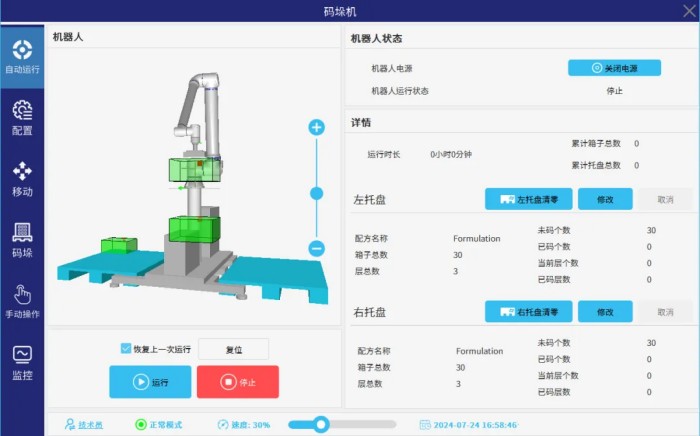Click 右托盘清零 to clear right pallet

pyautogui.click(x=528, y=312)
